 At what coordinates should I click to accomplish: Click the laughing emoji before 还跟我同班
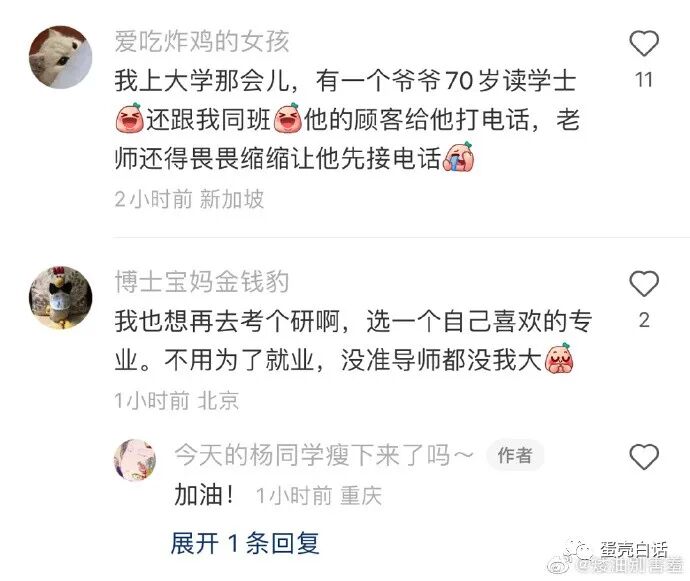pos(129,118)
